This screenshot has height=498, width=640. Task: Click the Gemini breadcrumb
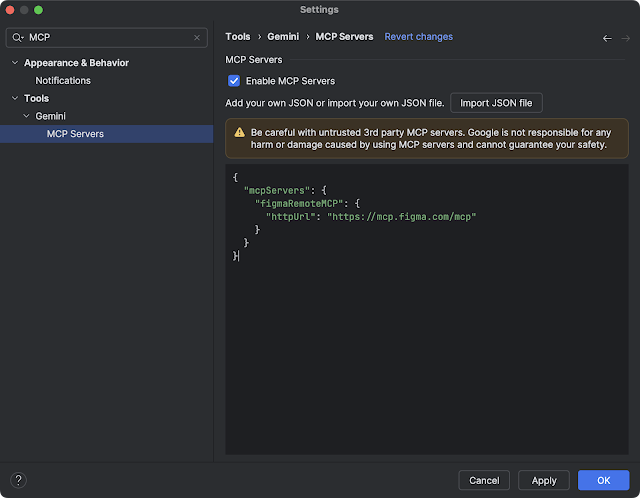(283, 37)
